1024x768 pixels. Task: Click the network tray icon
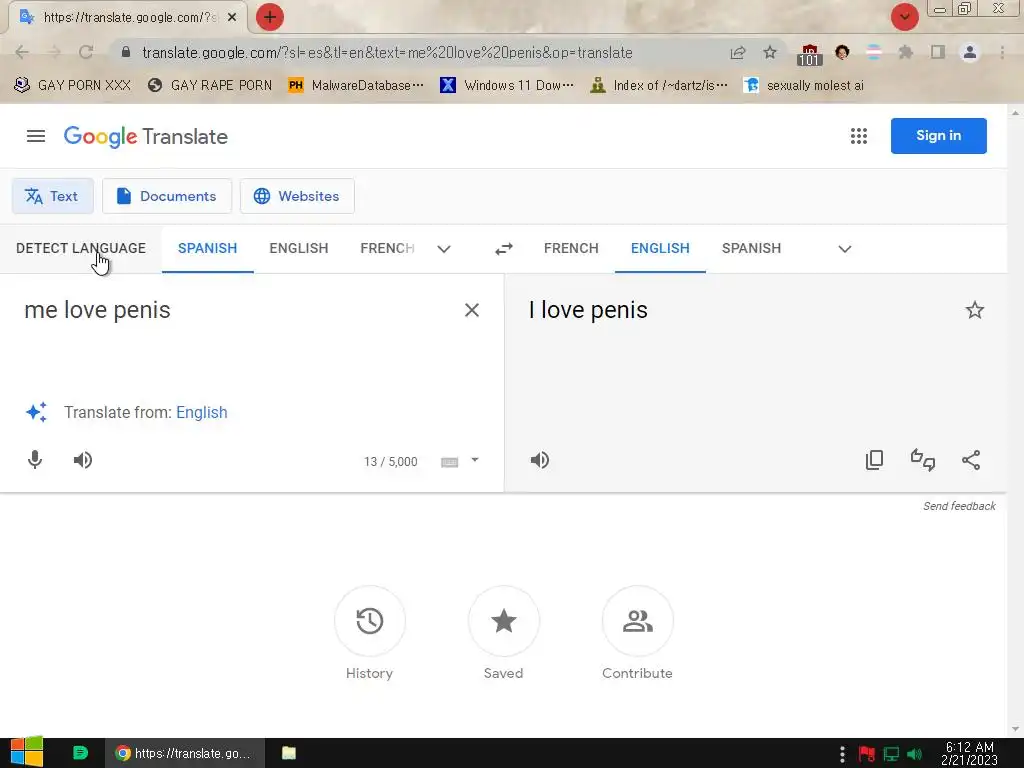coord(891,754)
